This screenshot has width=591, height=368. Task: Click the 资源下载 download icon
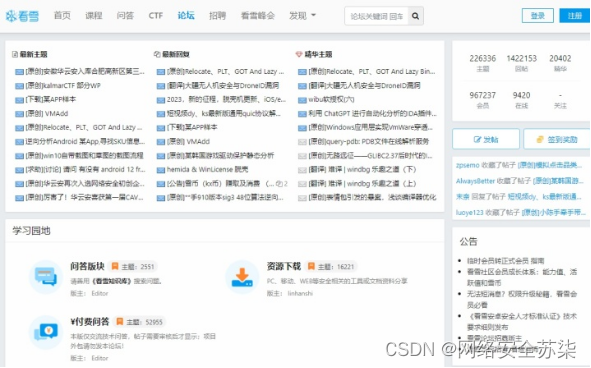coord(242,277)
